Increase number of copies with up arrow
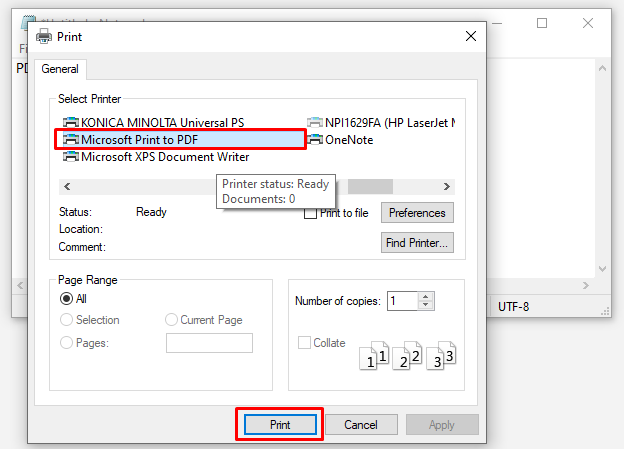The image size is (624, 449). coord(426,297)
